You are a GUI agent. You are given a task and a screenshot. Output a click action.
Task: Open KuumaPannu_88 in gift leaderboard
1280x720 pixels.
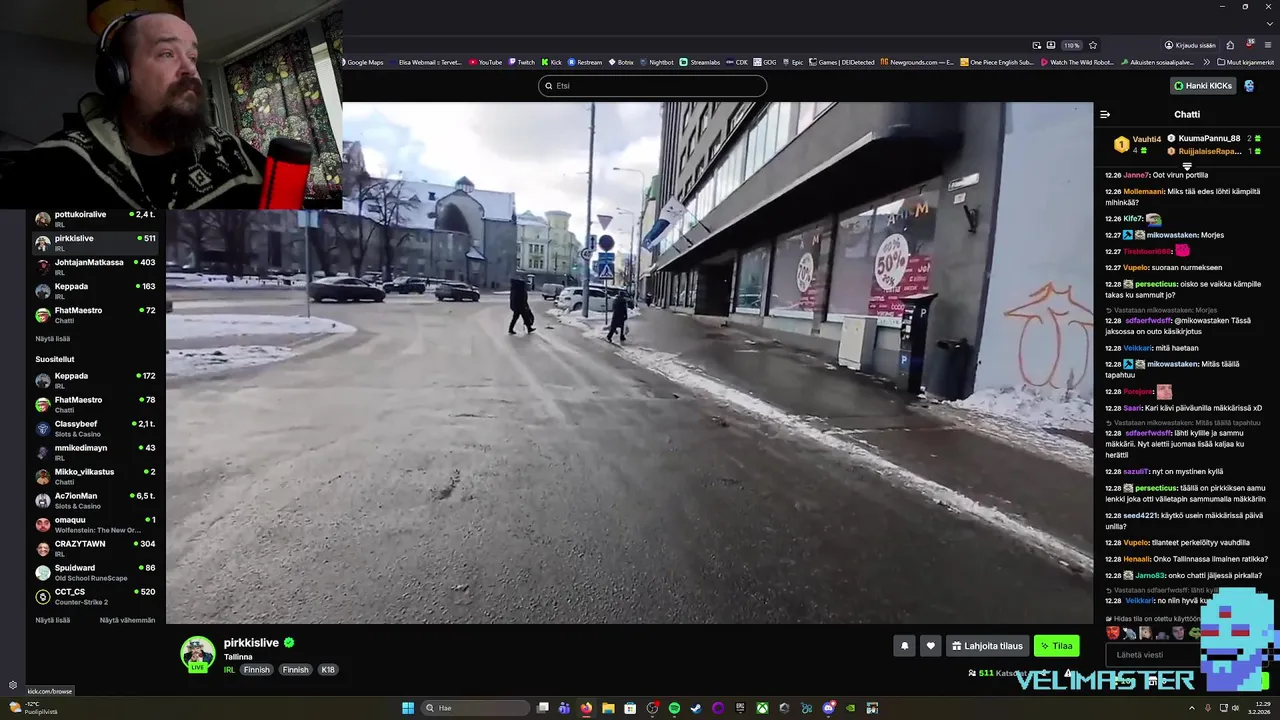(1209, 139)
